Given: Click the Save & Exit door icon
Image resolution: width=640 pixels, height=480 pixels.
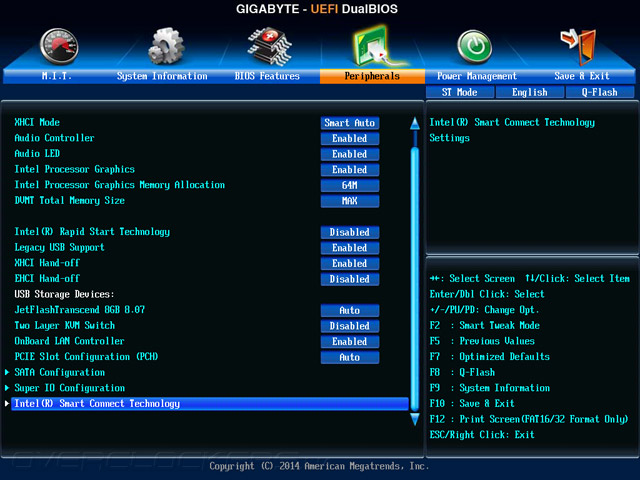Looking at the screenshot, I should point(579,47).
